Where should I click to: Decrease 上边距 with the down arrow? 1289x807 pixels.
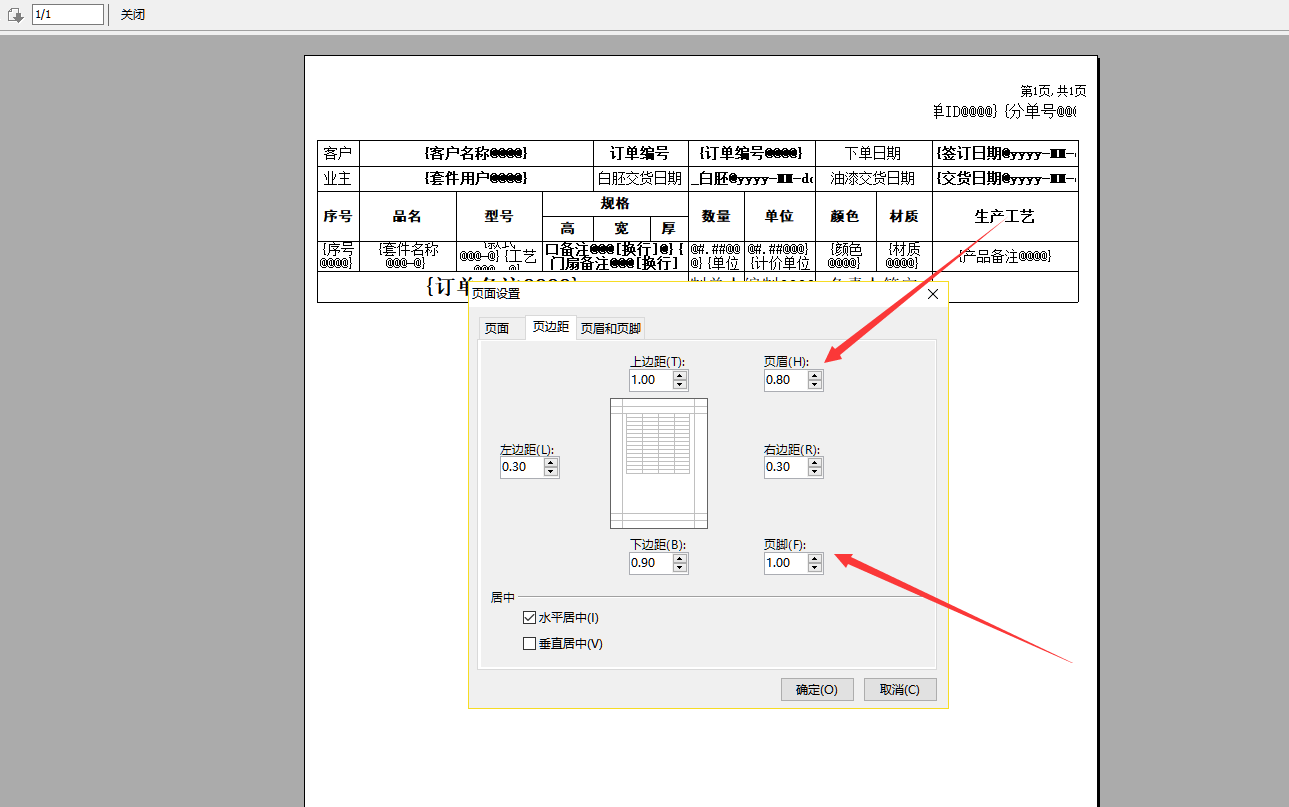pyautogui.click(x=680, y=385)
